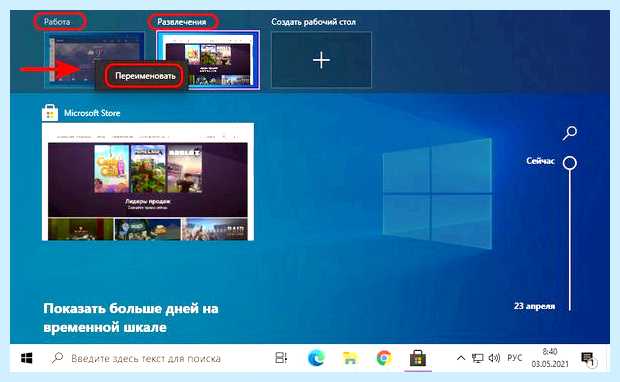
Task: Click the Windows Start button
Action: point(26,358)
